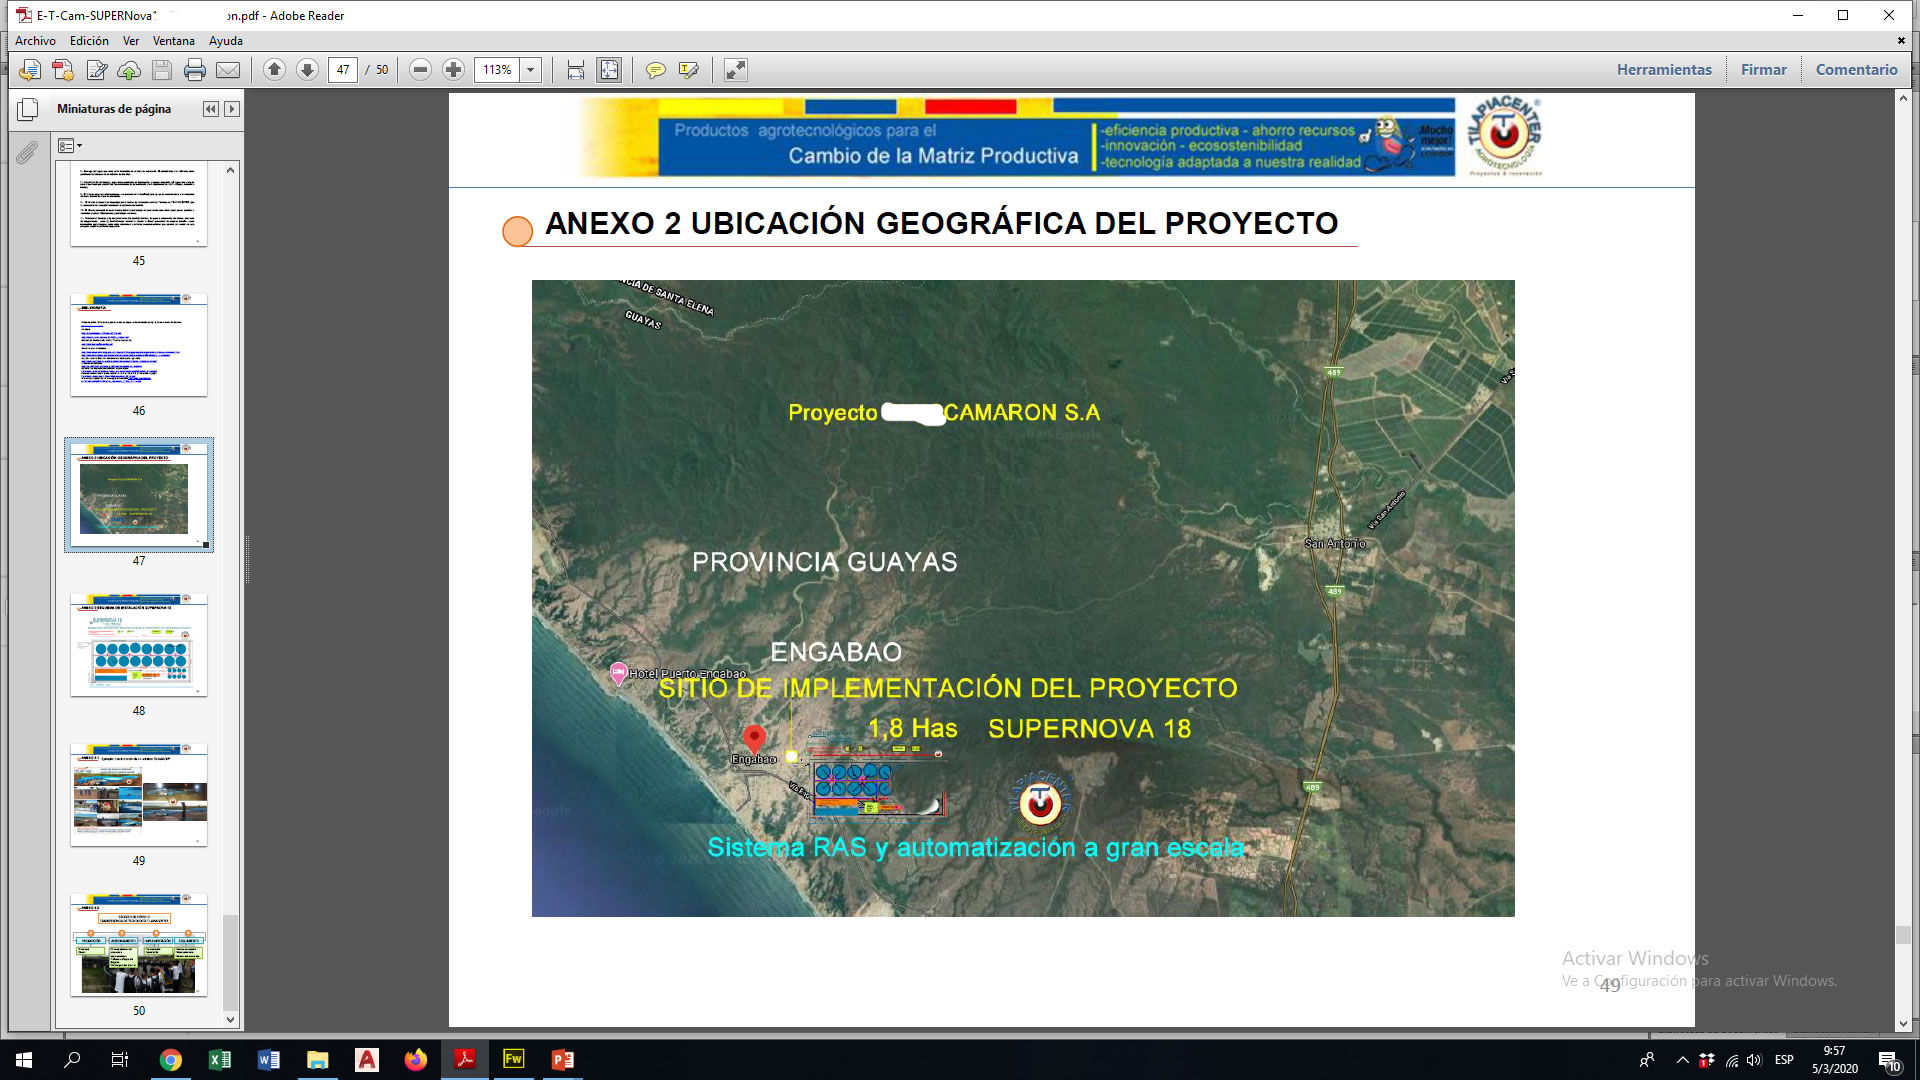Screen dimensions: 1920x1080
Task: Send the file by email using the envelope icon
Action: pos(228,70)
